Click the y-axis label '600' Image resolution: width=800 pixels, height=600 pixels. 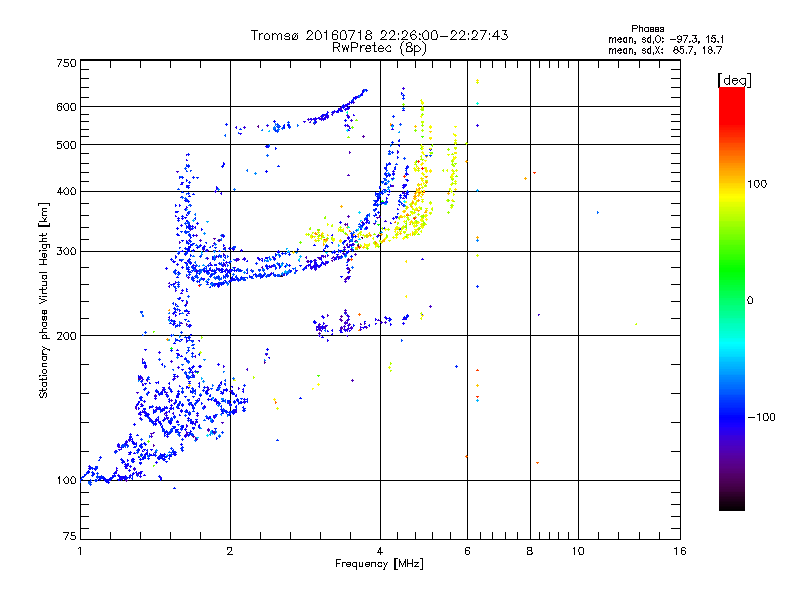click(66, 107)
